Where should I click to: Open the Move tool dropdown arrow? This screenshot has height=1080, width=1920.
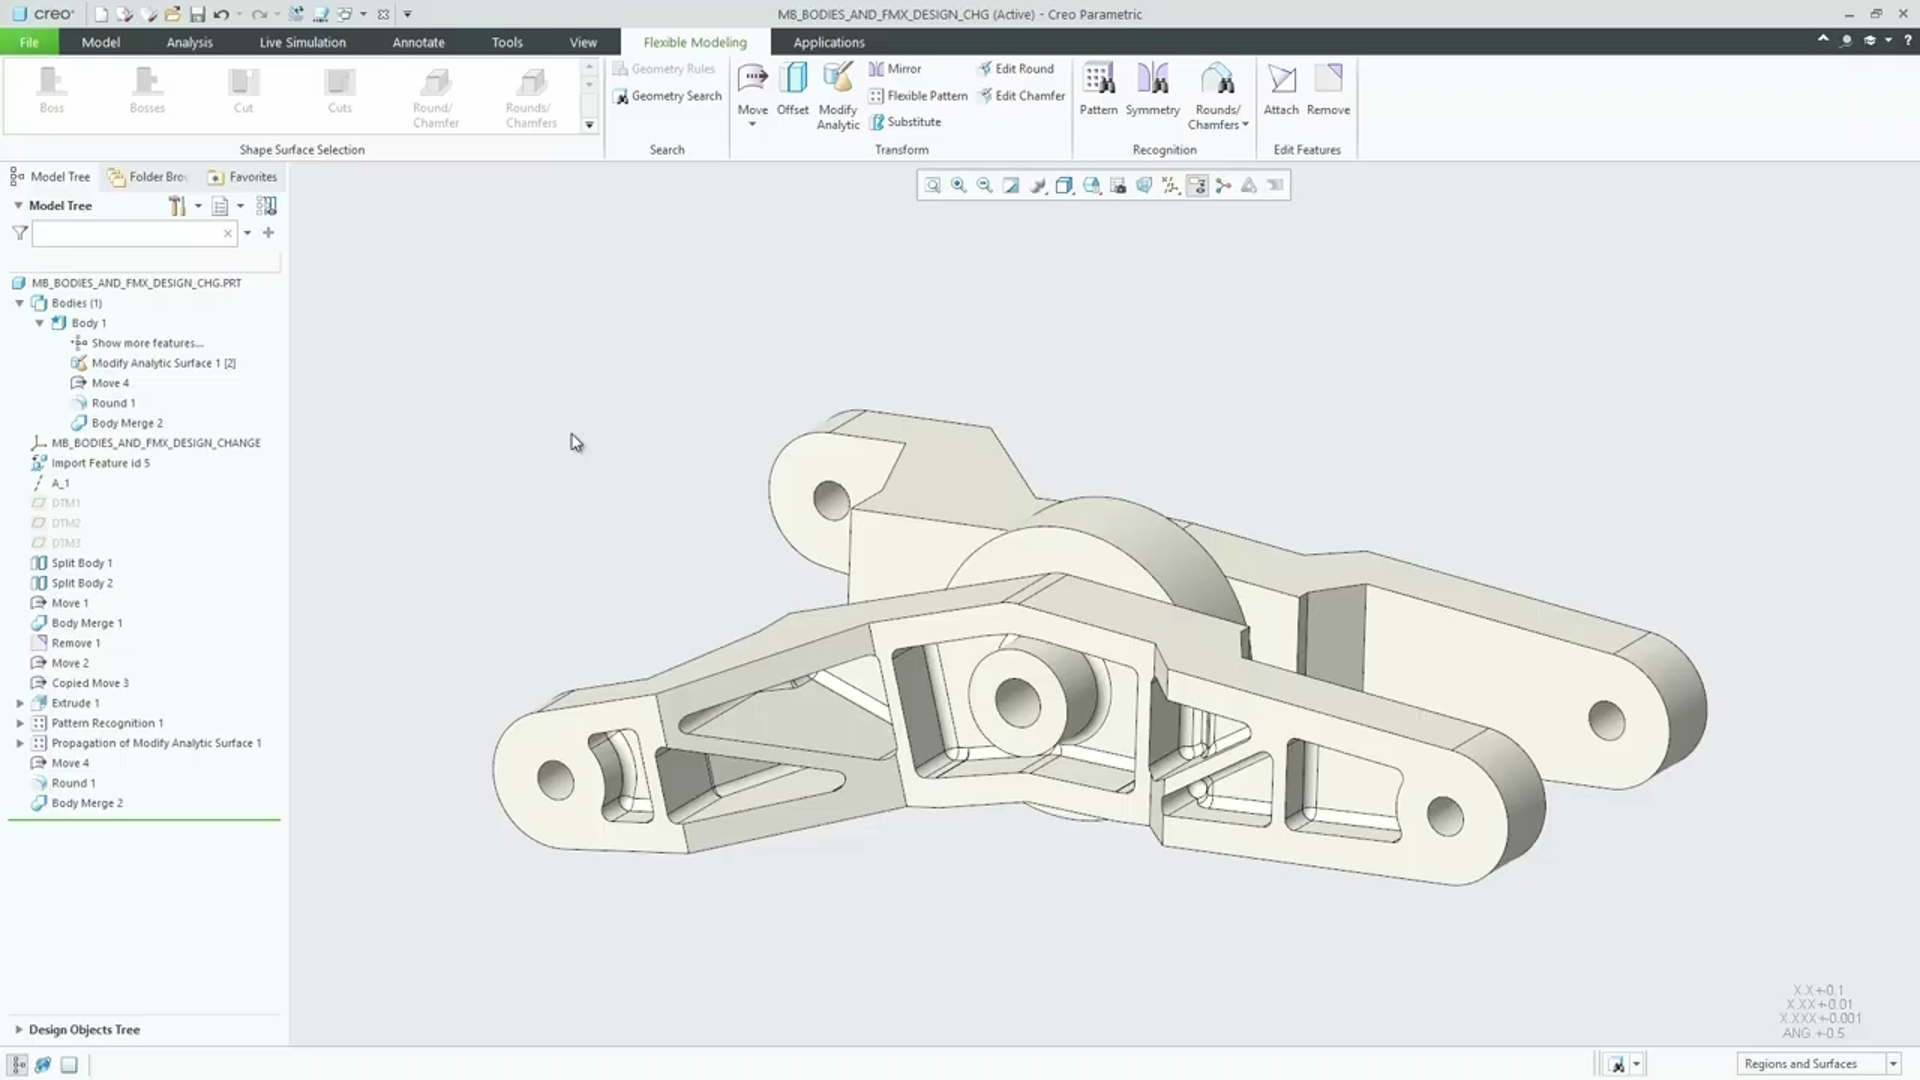752,124
